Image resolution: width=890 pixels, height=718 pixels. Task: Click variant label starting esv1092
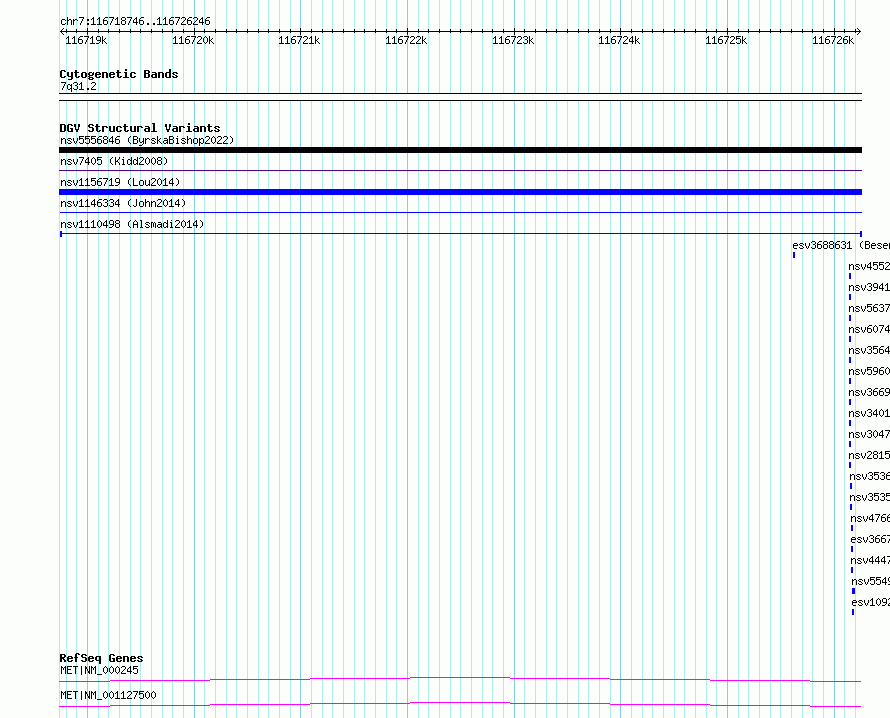[x=871, y=602]
